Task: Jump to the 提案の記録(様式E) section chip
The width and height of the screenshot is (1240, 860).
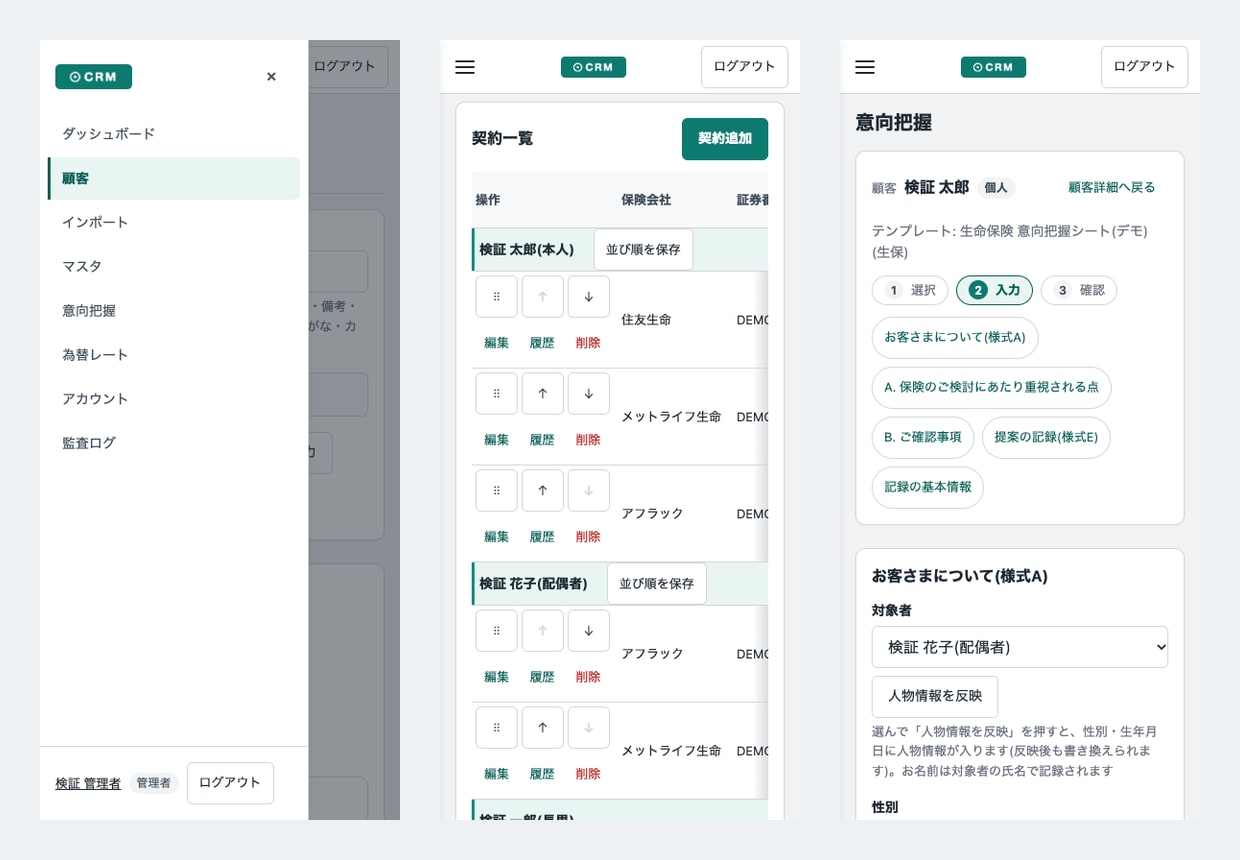Action: coord(1046,438)
